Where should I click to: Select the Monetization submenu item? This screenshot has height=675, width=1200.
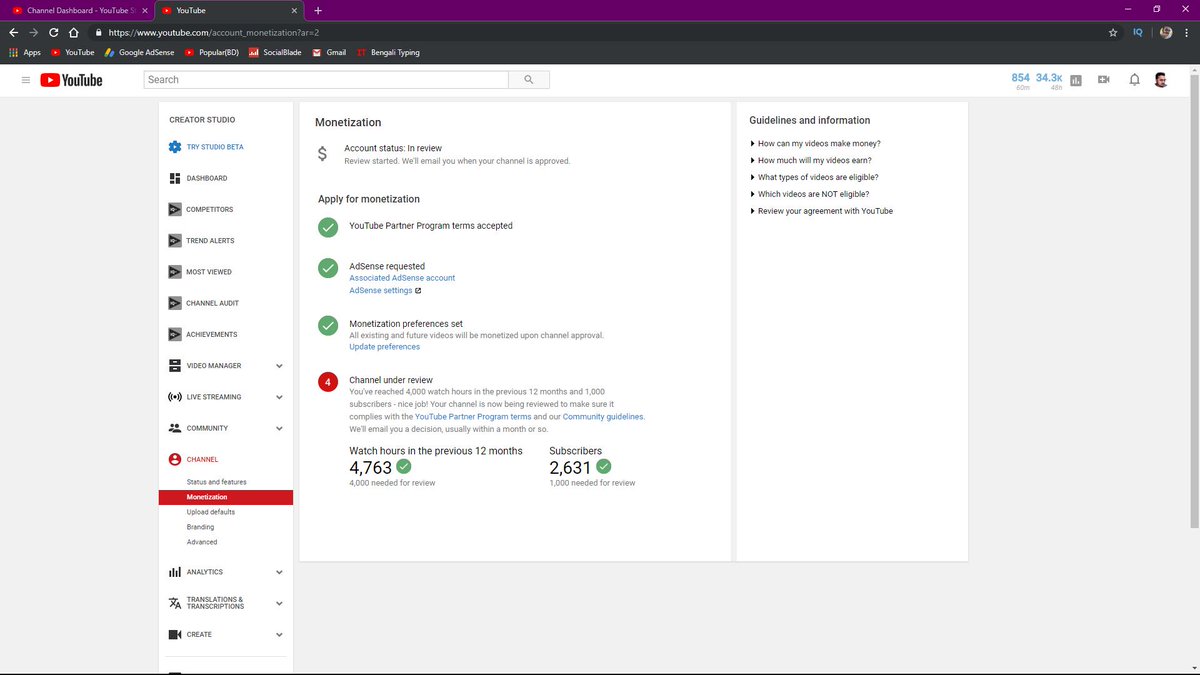click(x=226, y=497)
